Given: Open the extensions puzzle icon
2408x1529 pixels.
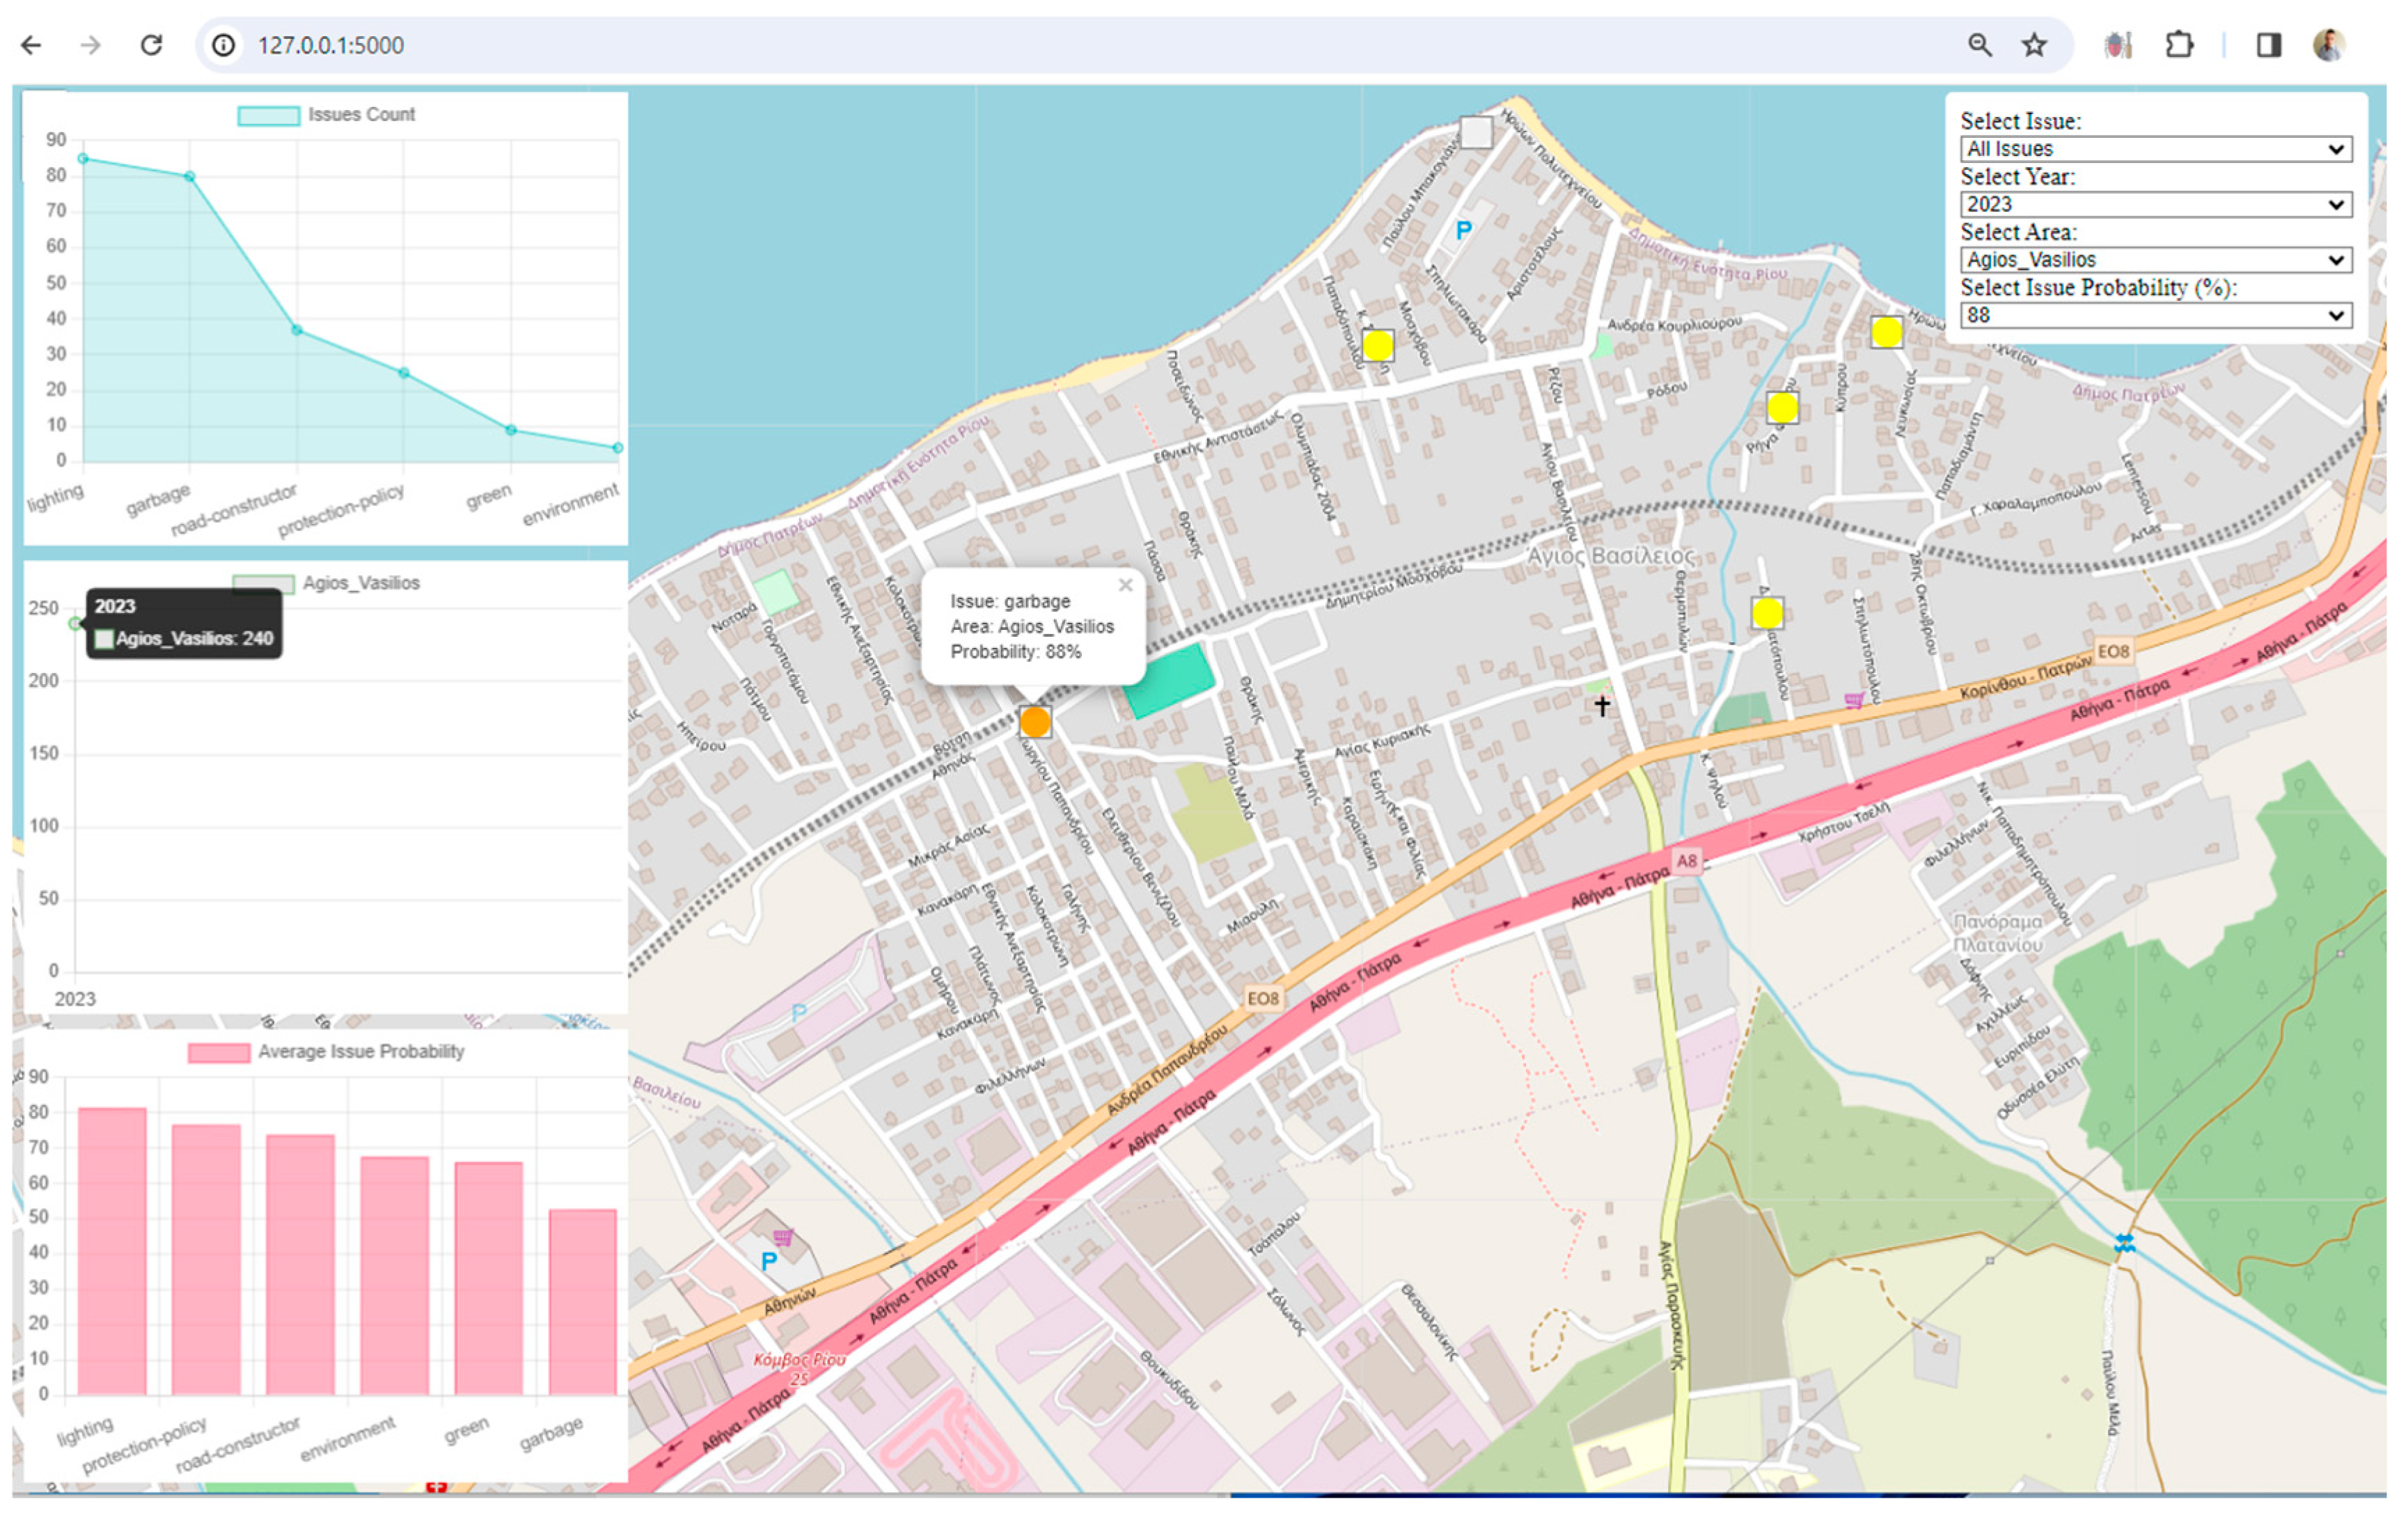Looking at the screenshot, I should click(2179, 45).
